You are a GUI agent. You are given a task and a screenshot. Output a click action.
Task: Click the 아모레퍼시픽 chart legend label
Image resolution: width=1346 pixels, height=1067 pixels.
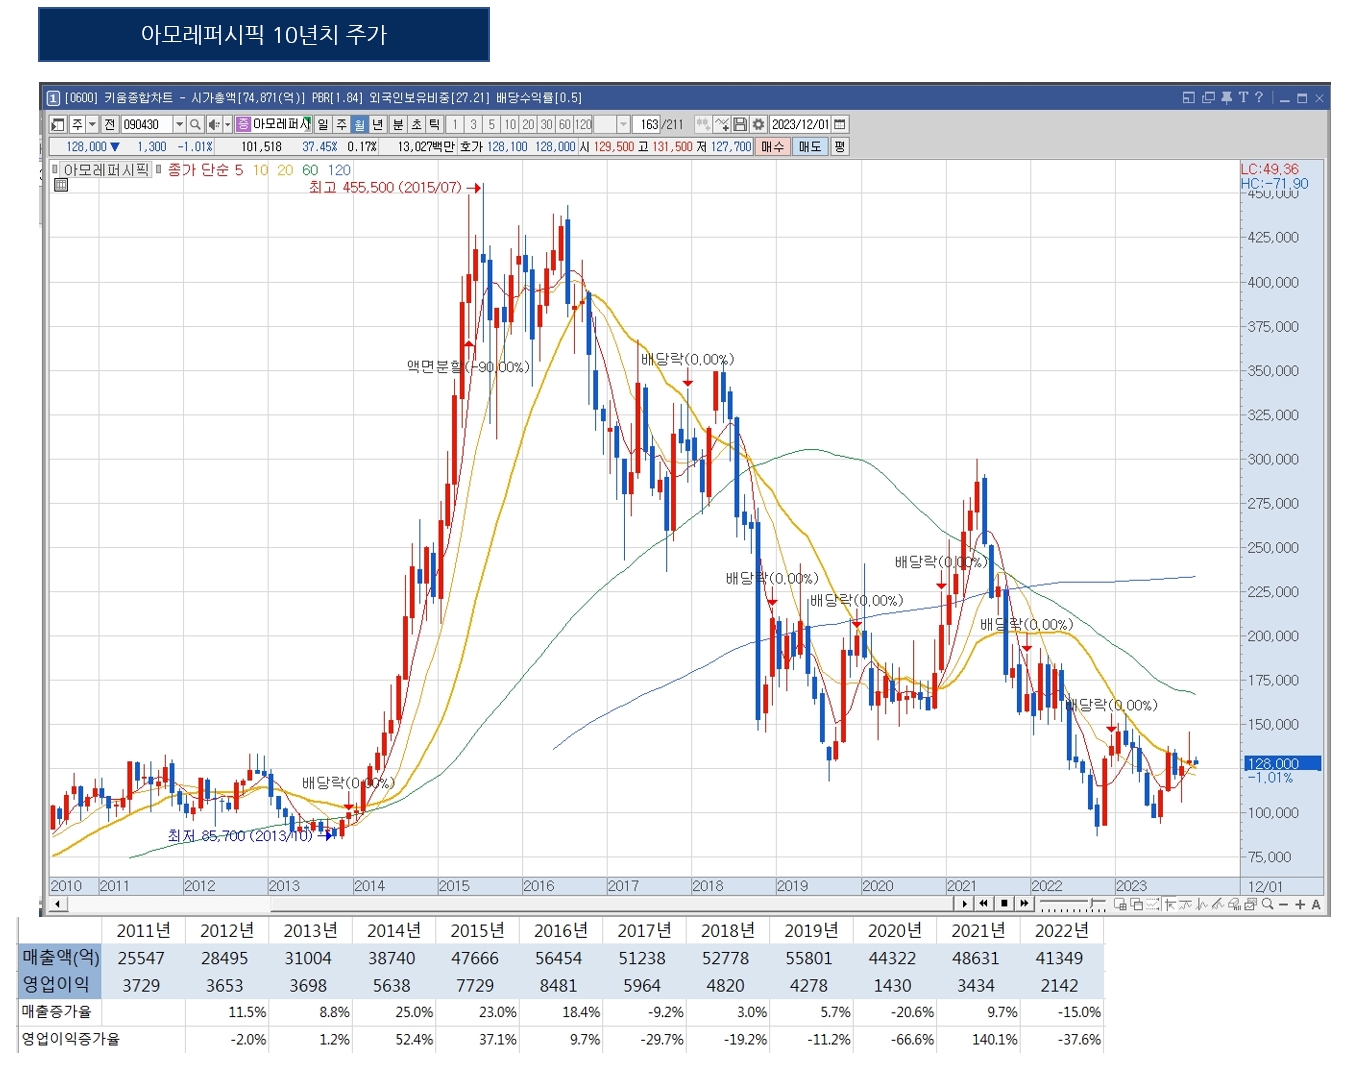[106, 170]
